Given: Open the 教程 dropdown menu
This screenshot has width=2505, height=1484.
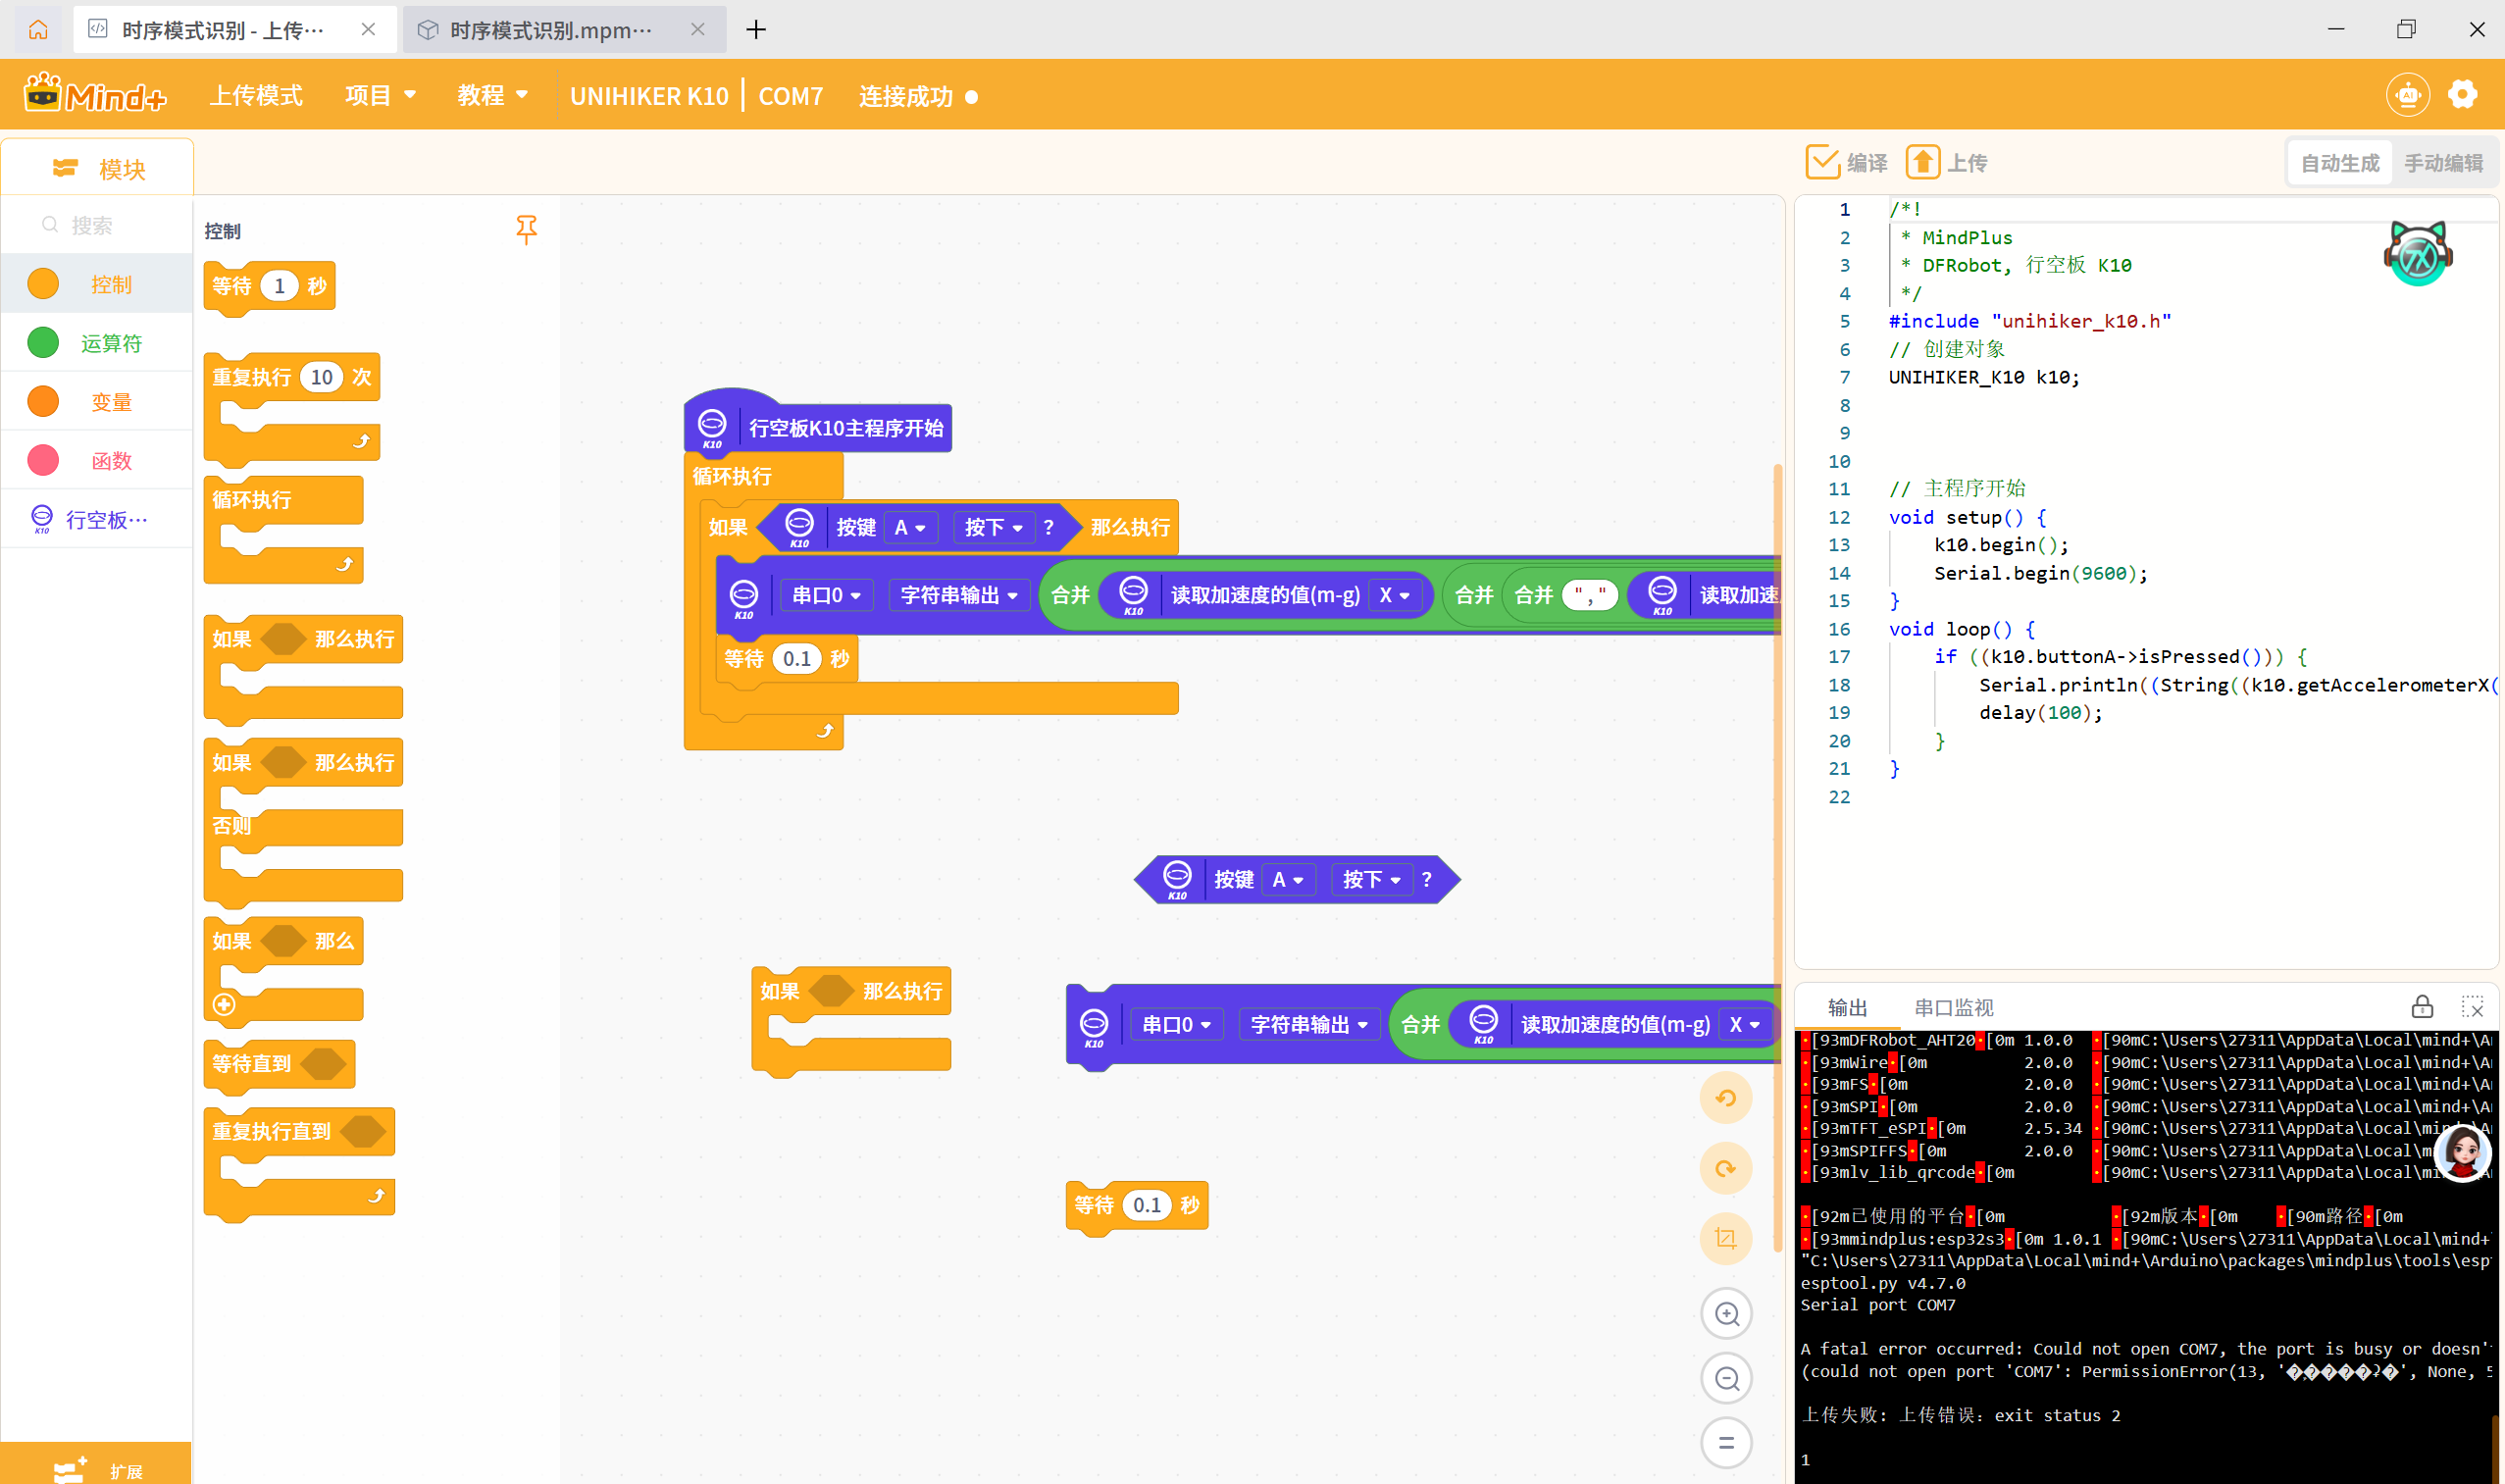Looking at the screenshot, I should tap(492, 95).
